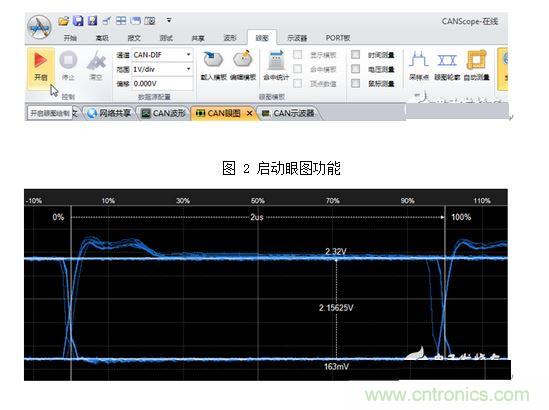Switch to the CAN波形 document tab

pos(164,113)
